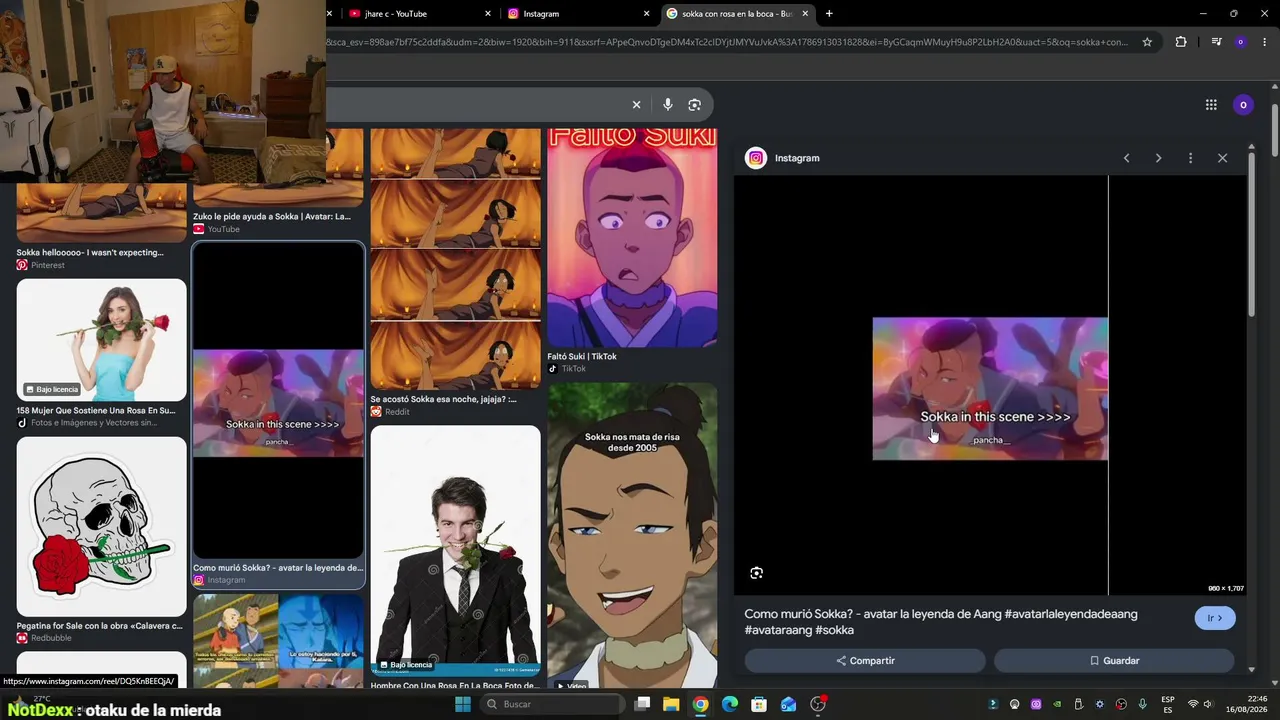Search inside the image with the Lens icon
The width and height of the screenshot is (1280, 720).
[757, 573]
